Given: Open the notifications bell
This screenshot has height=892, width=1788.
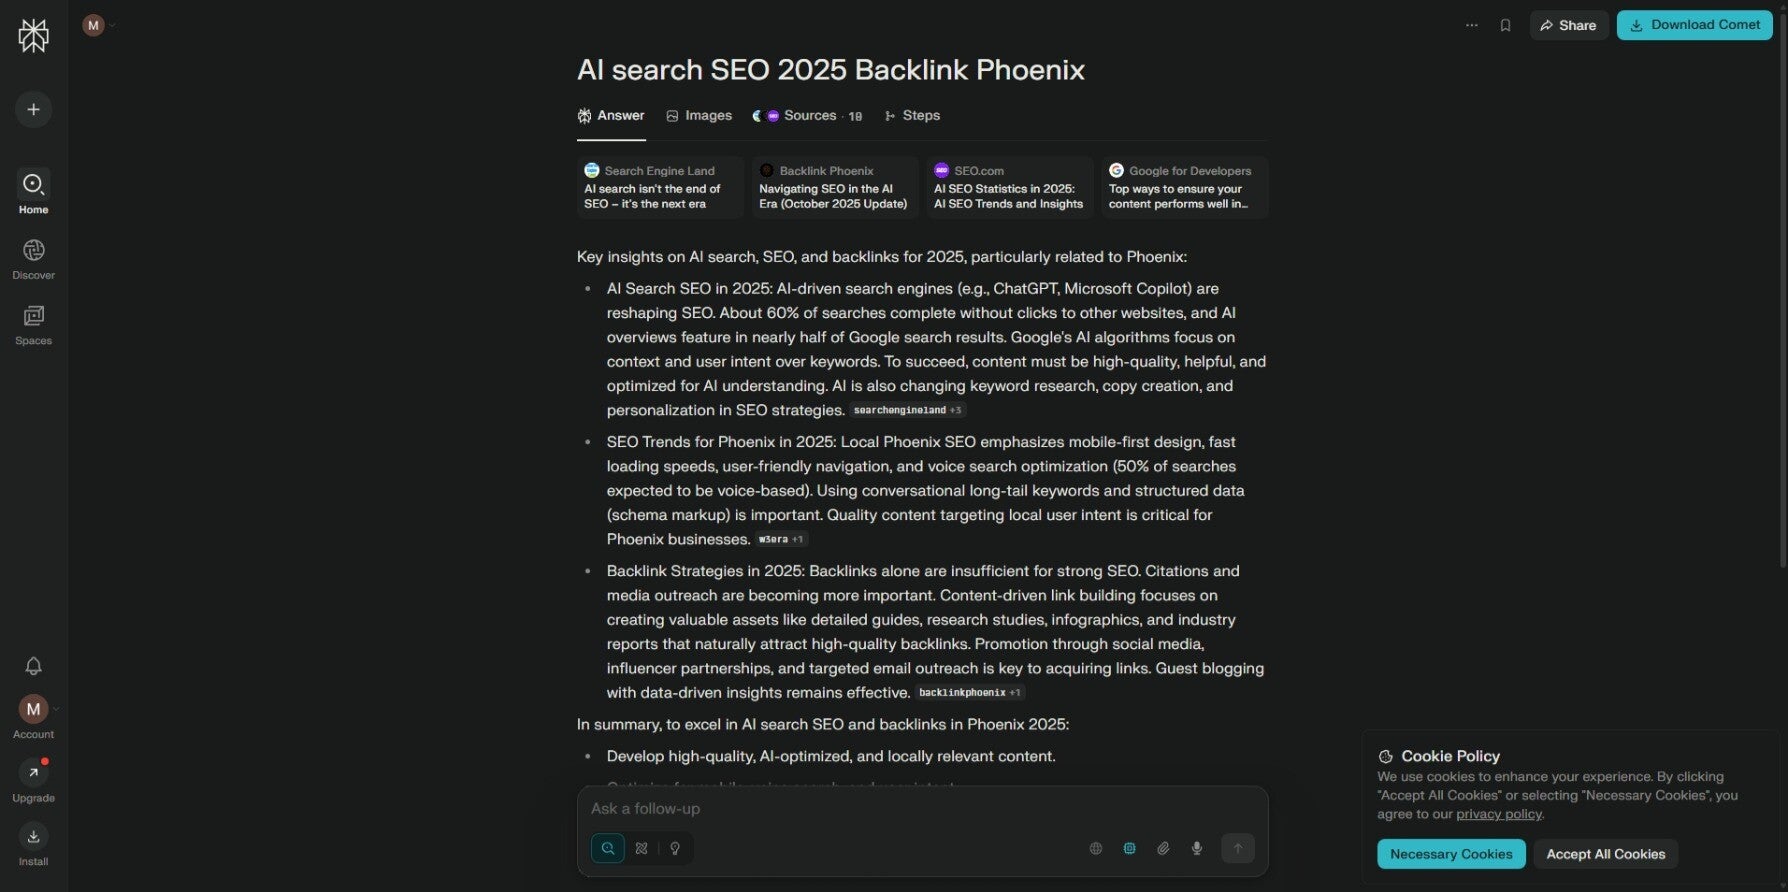Looking at the screenshot, I should [x=33, y=666].
